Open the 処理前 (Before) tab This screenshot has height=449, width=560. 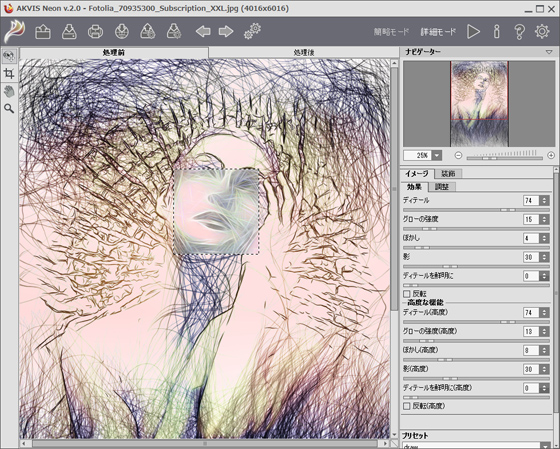click(x=114, y=53)
